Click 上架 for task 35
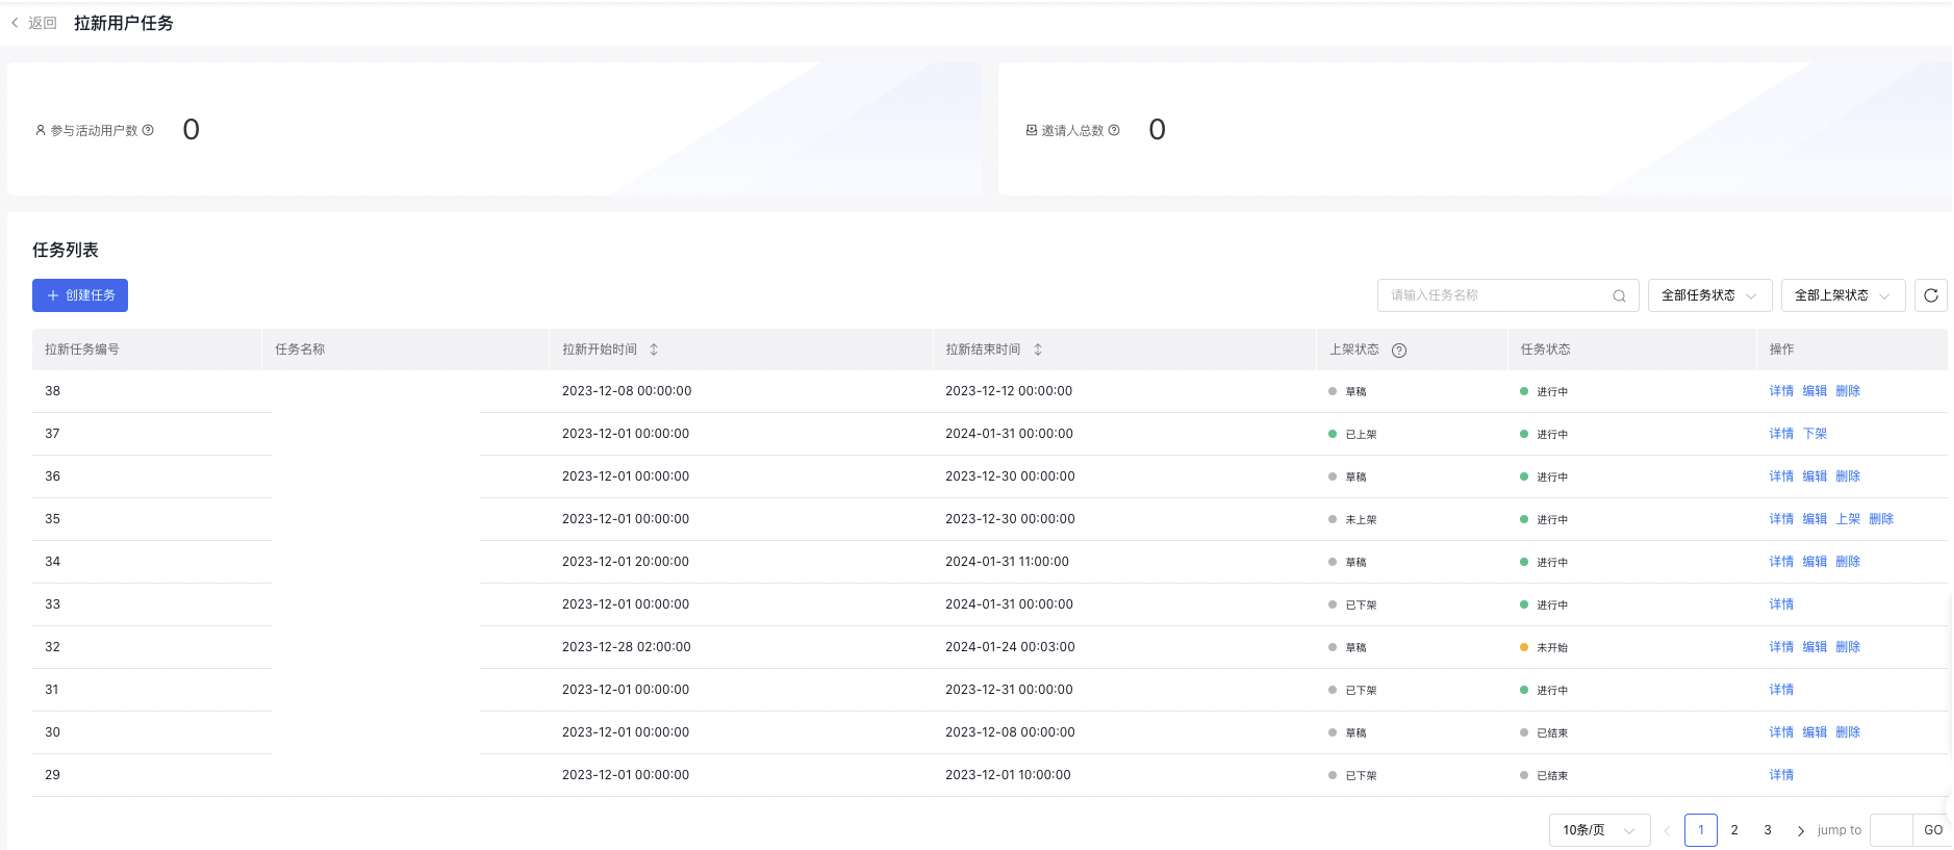Viewport: 1954px width, 850px height. (1847, 519)
